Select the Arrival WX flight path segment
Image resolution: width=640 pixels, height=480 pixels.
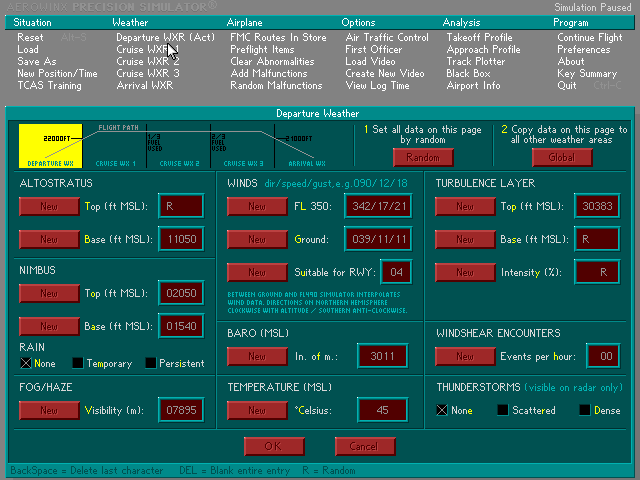(307, 146)
